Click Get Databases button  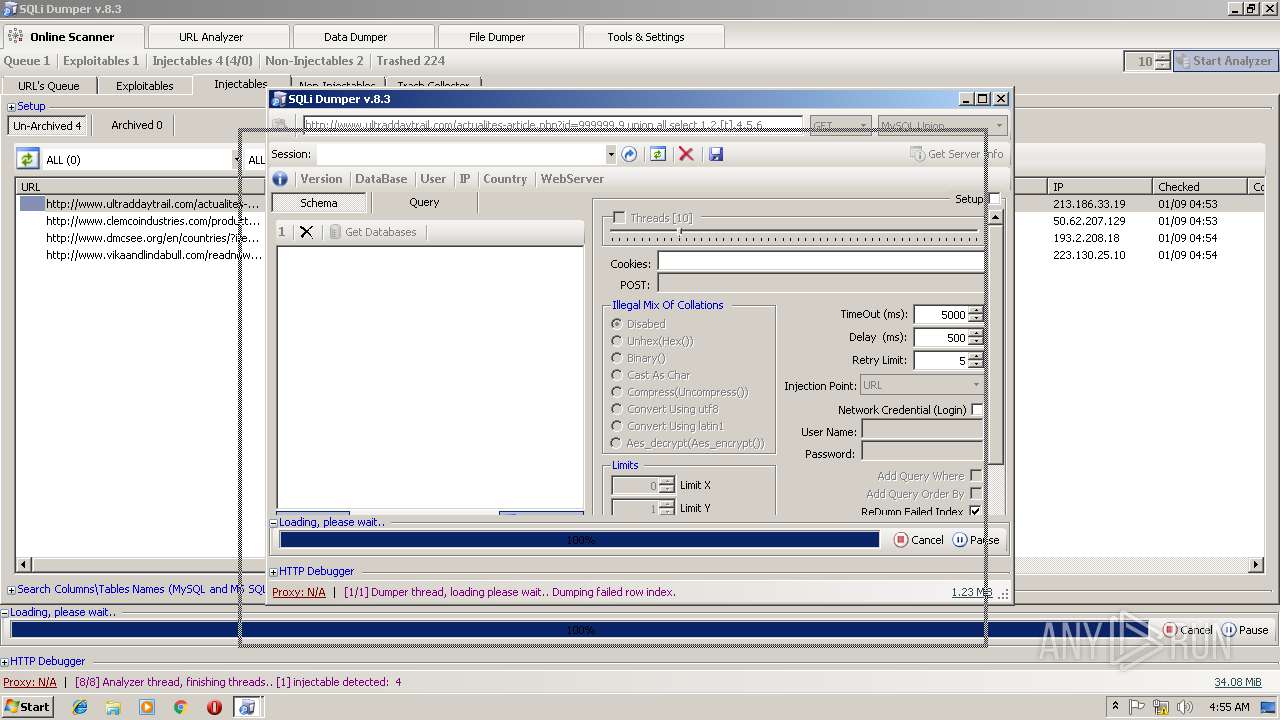(x=372, y=232)
